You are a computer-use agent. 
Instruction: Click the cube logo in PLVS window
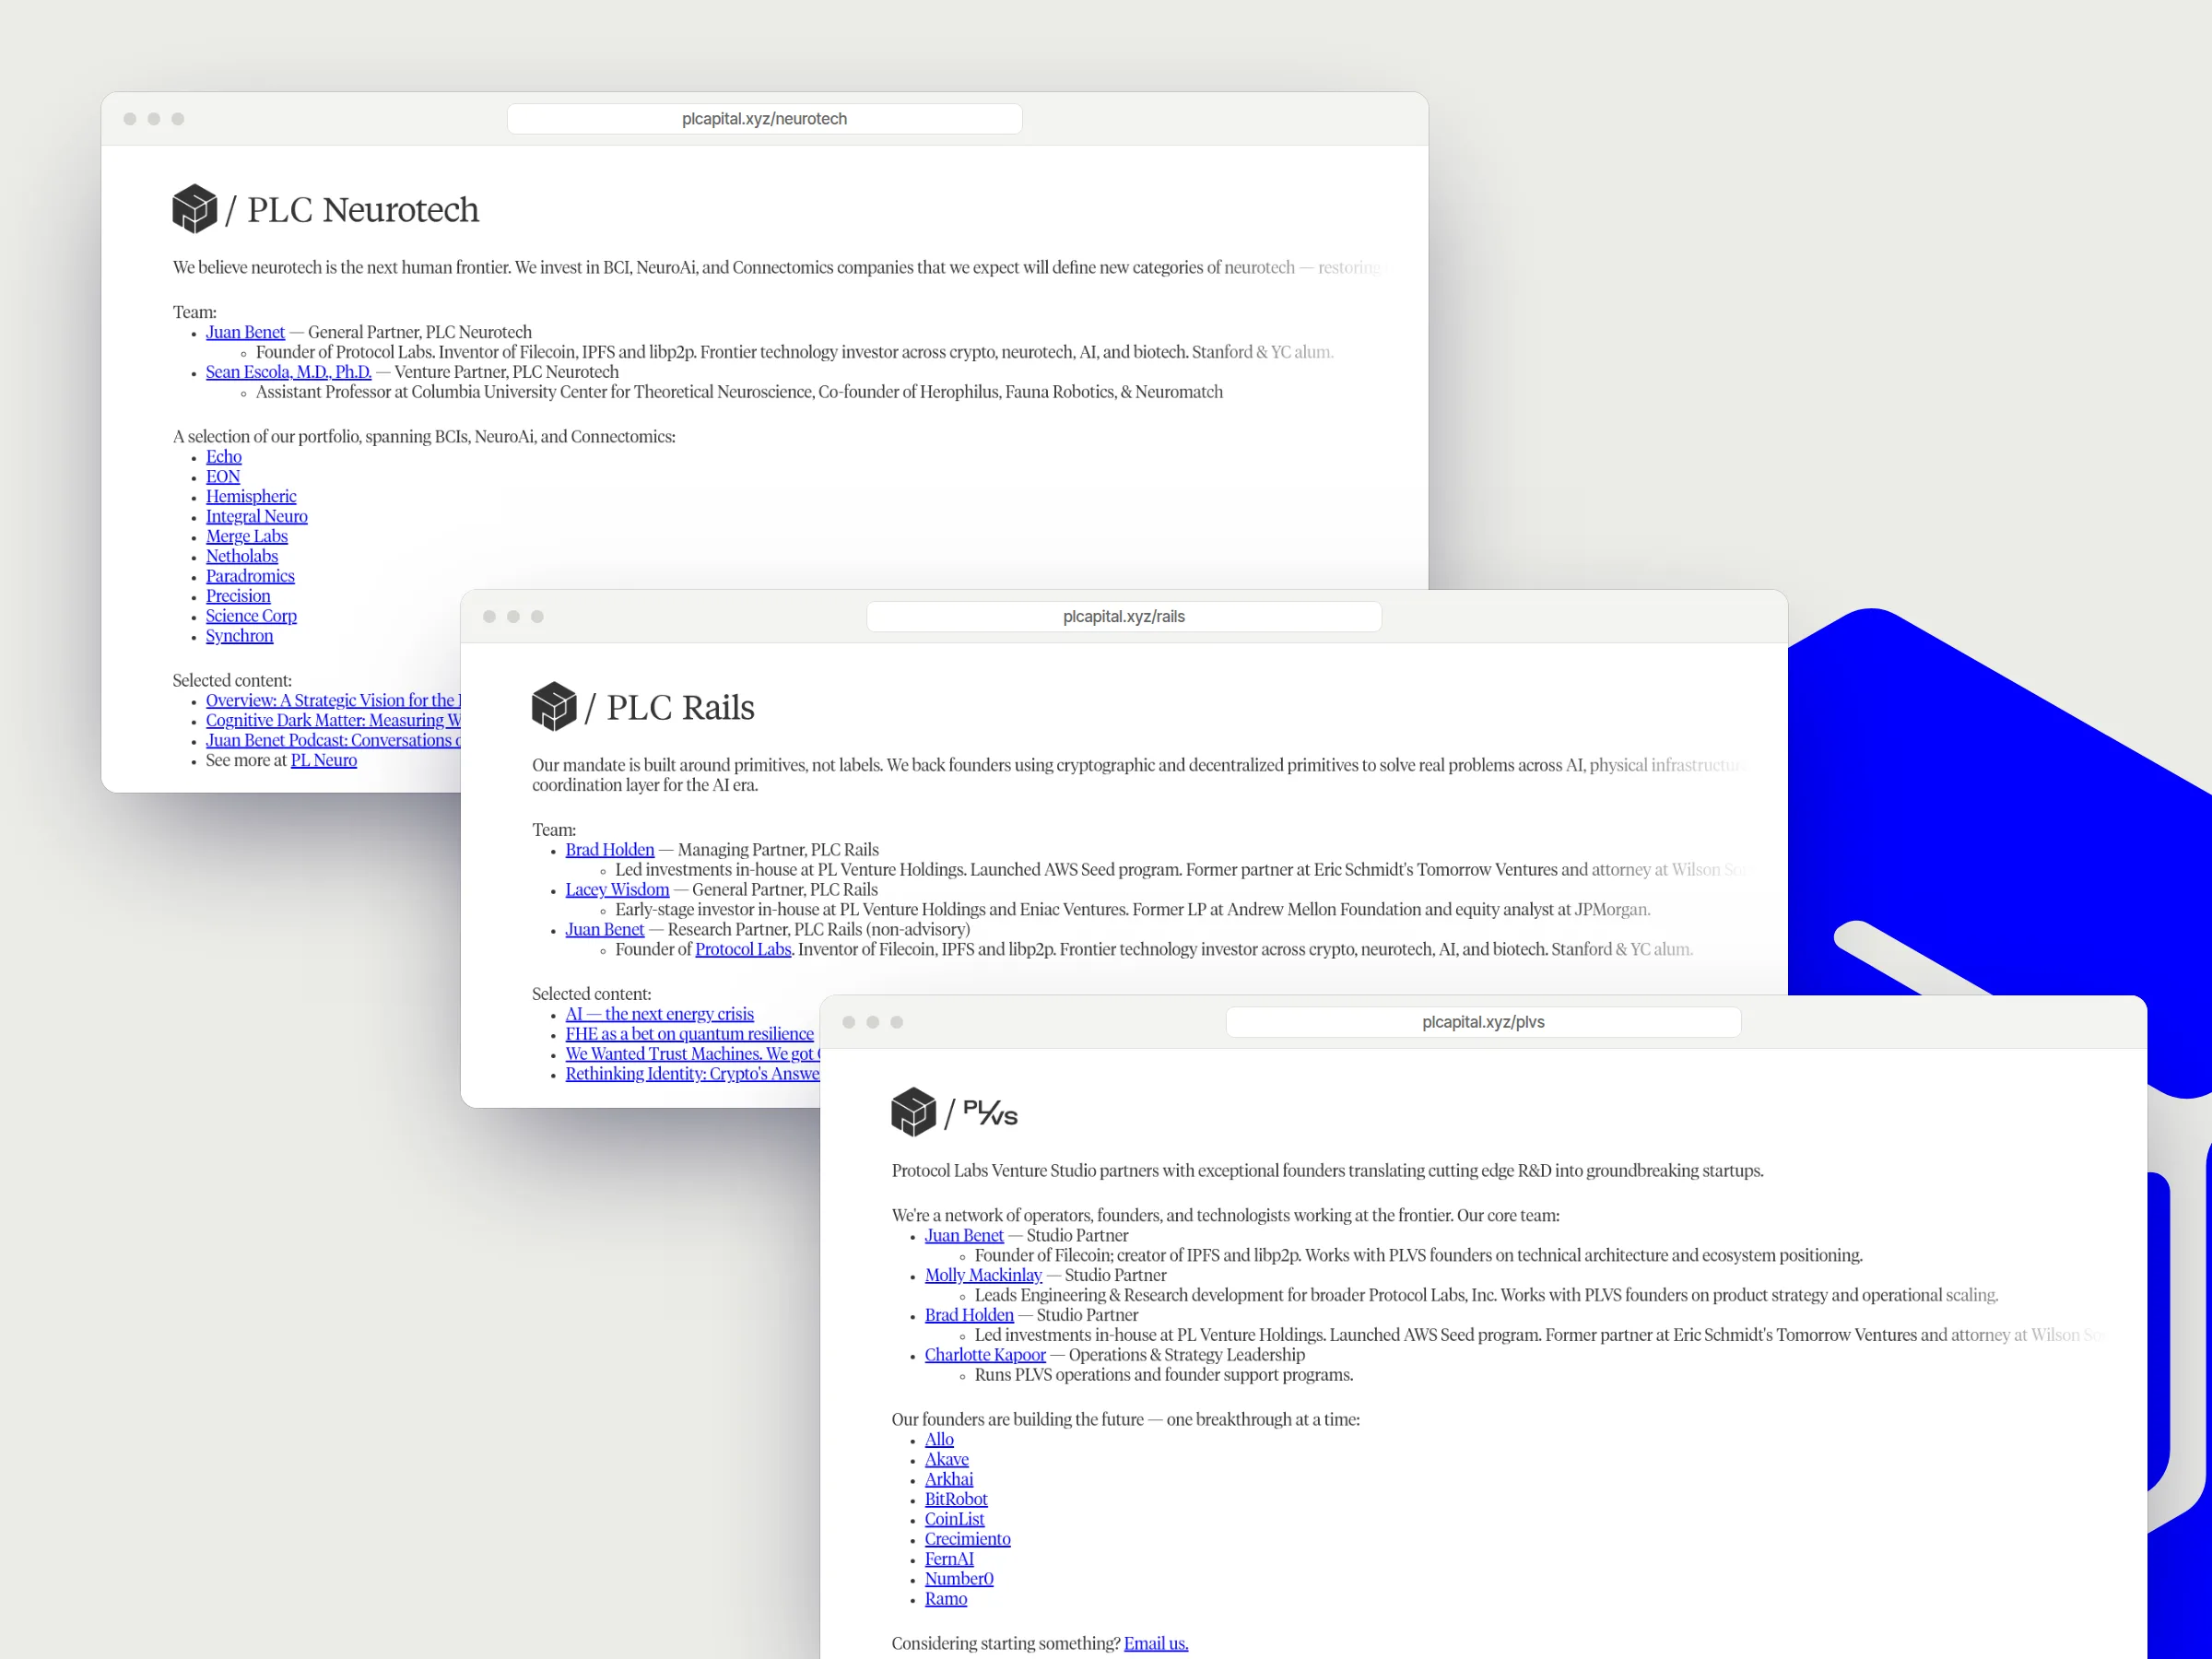click(913, 1112)
